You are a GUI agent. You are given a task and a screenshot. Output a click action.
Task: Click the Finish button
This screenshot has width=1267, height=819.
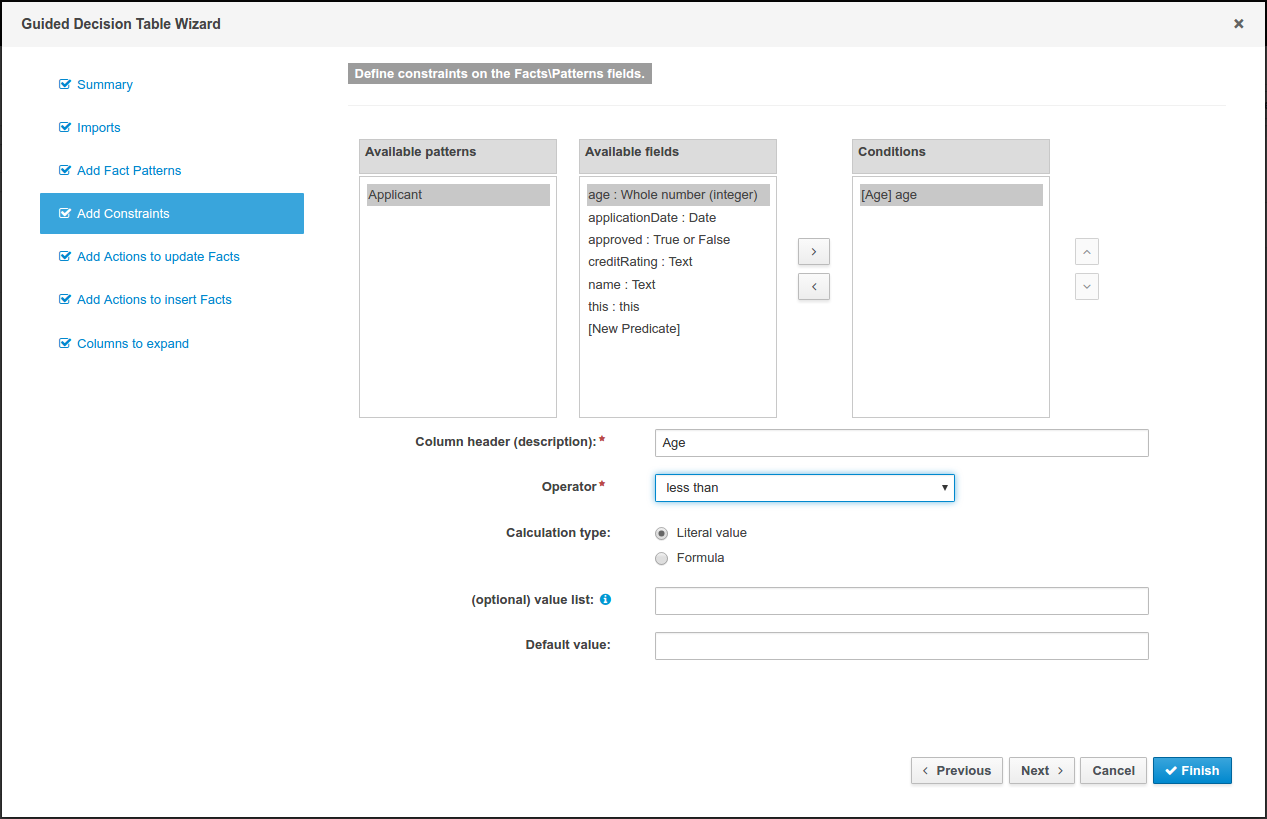click(x=1191, y=771)
